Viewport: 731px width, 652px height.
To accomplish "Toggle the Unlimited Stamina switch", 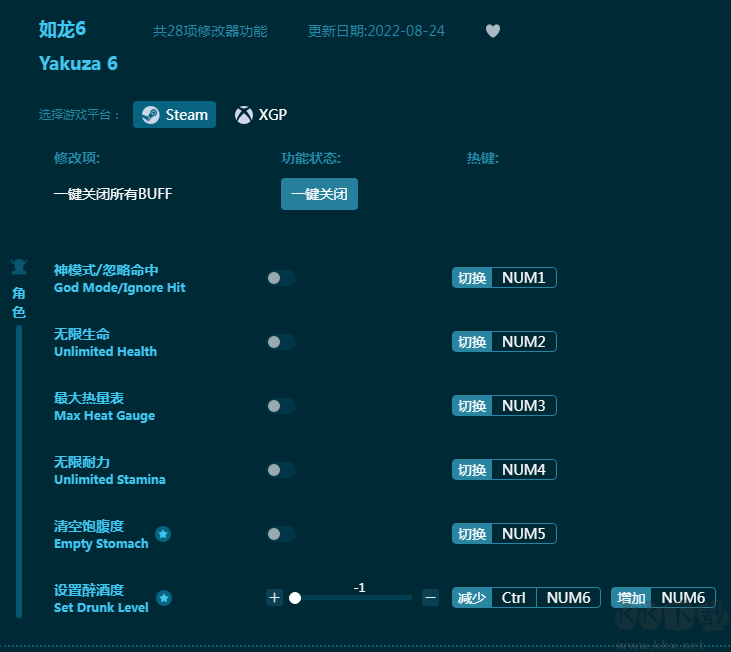I will 281,470.
